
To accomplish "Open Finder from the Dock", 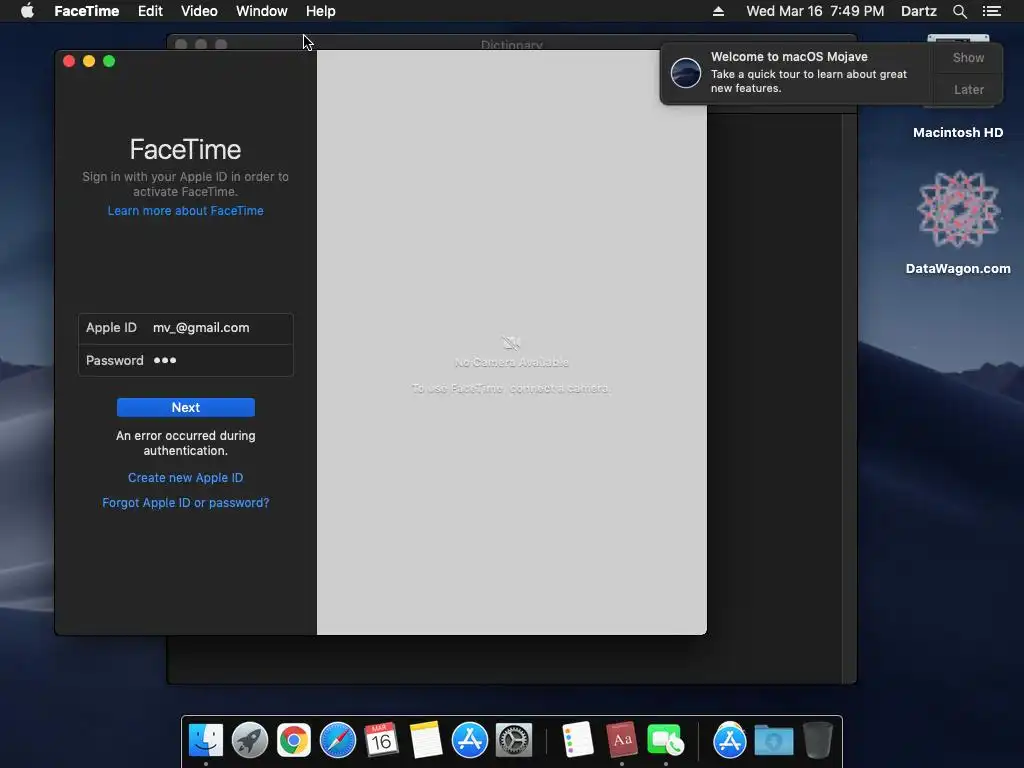I will pyautogui.click(x=206, y=741).
